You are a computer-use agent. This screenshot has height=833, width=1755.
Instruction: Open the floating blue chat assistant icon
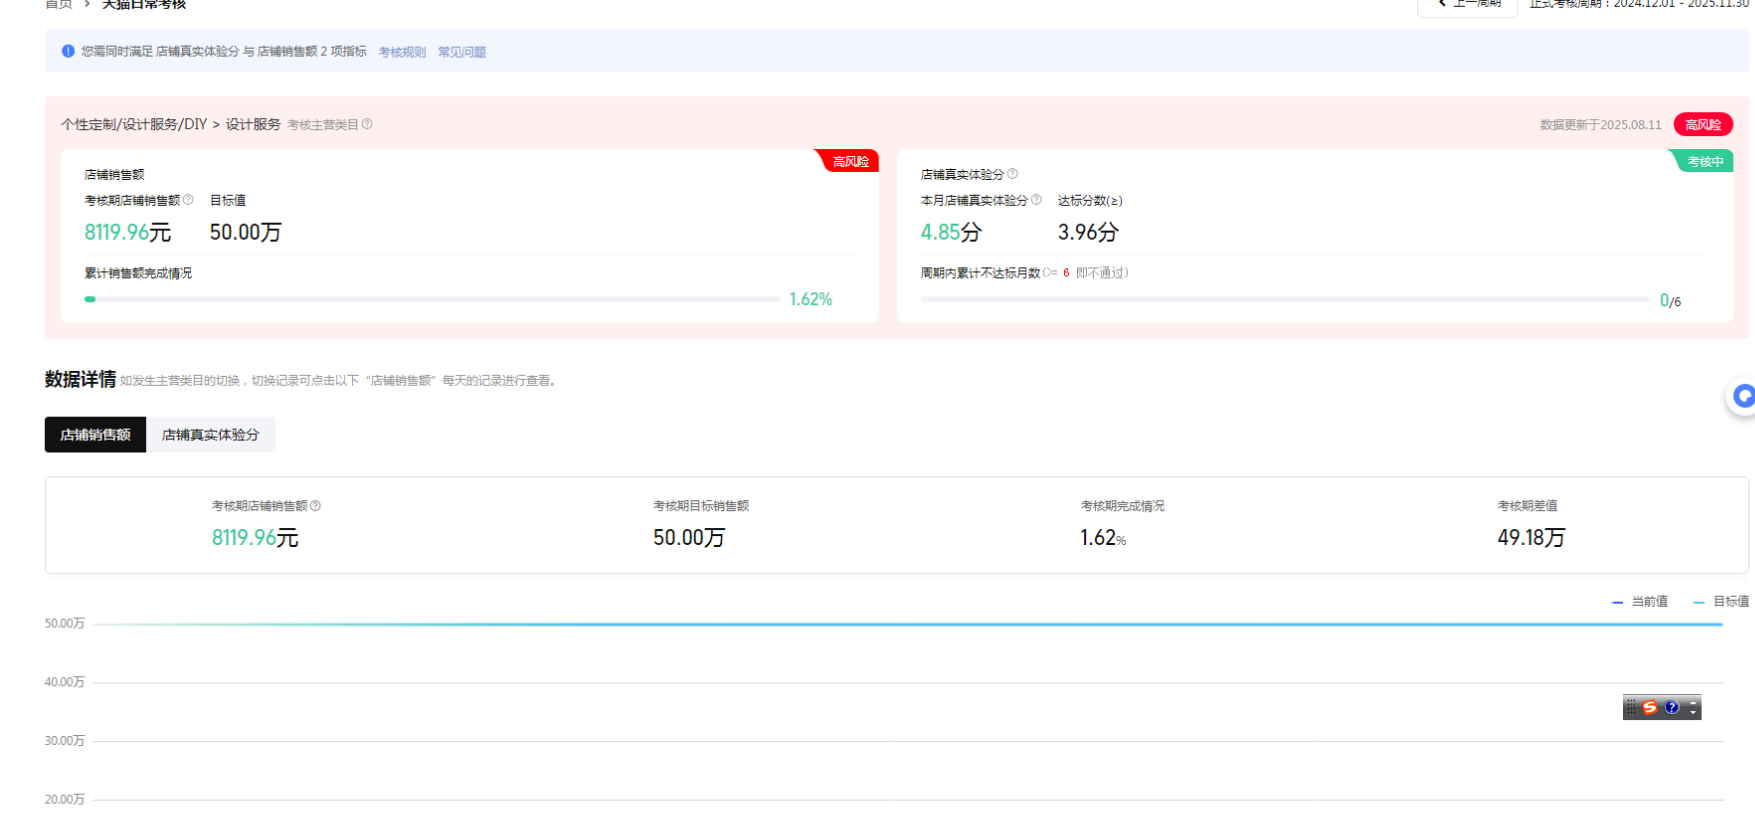1743,397
